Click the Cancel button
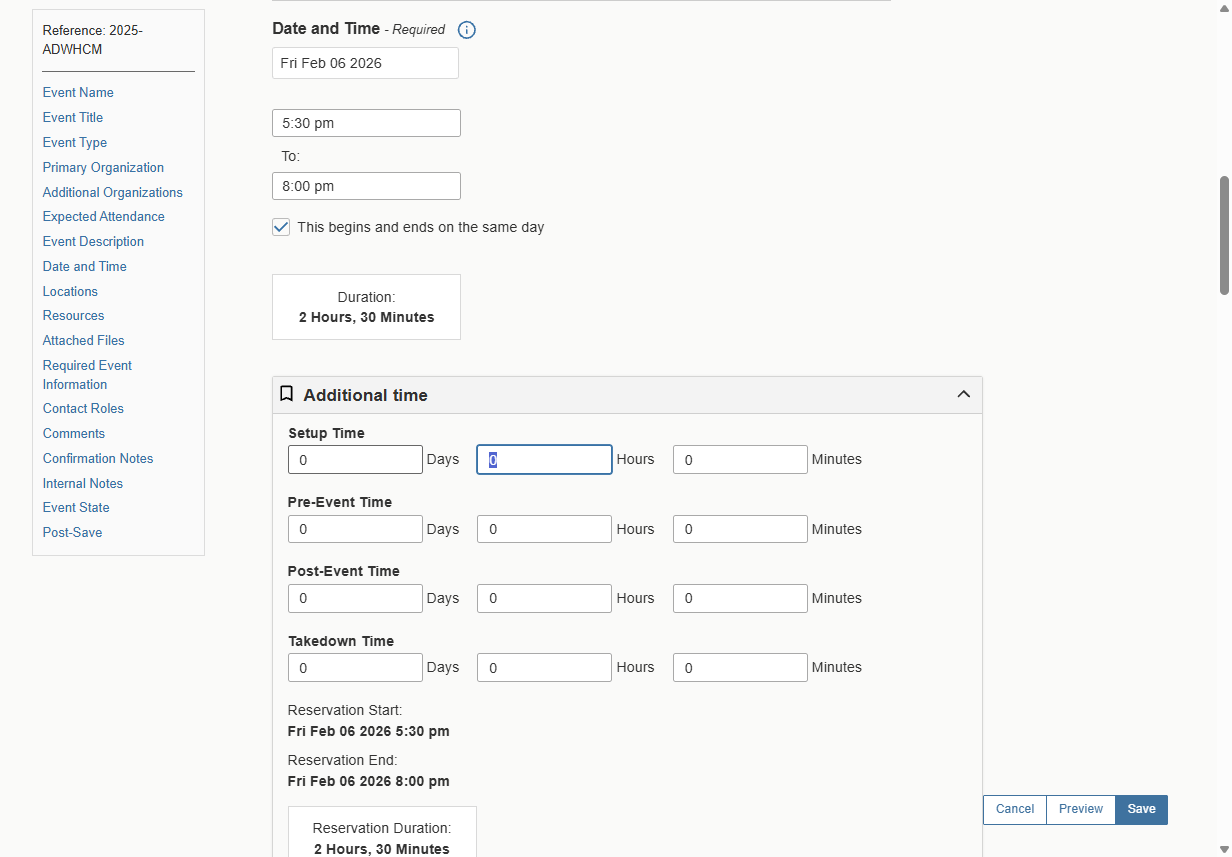Screen dimensions: 1232x857 click(1015, 810)
